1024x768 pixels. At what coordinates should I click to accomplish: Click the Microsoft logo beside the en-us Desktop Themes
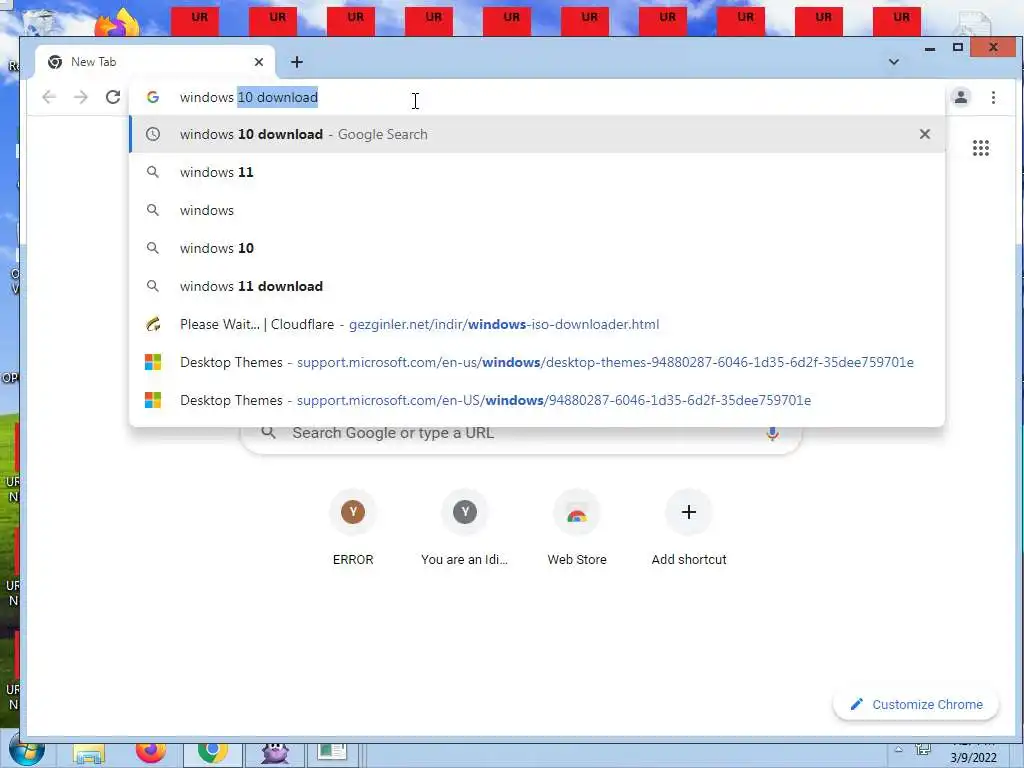[153, 362]
